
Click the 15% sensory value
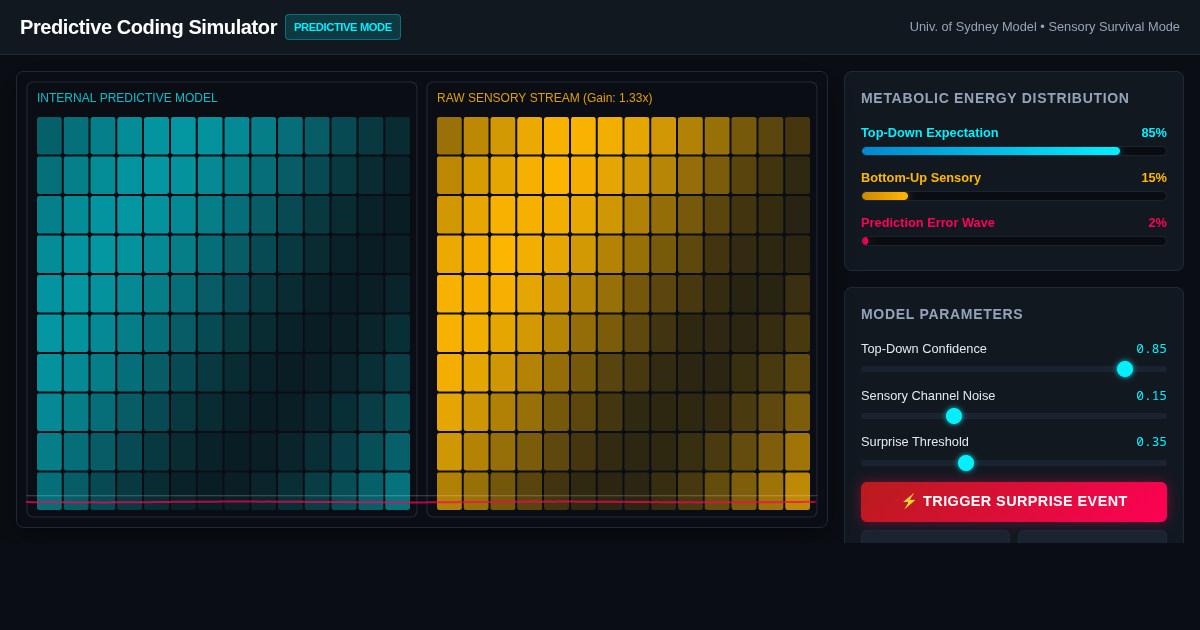[1154, 177]
